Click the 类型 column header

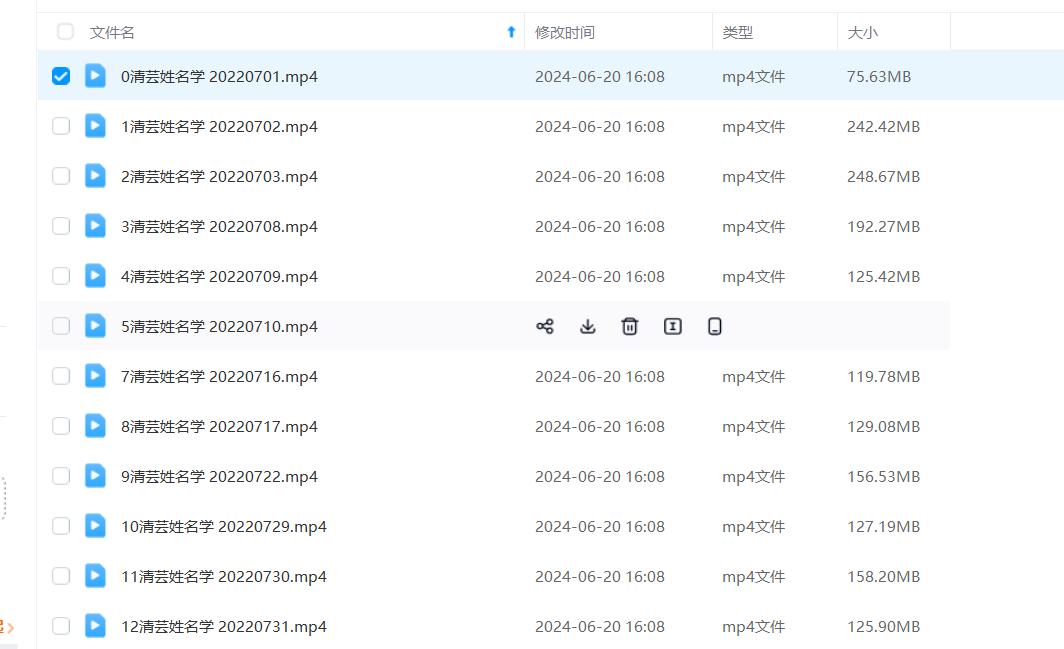738,32
